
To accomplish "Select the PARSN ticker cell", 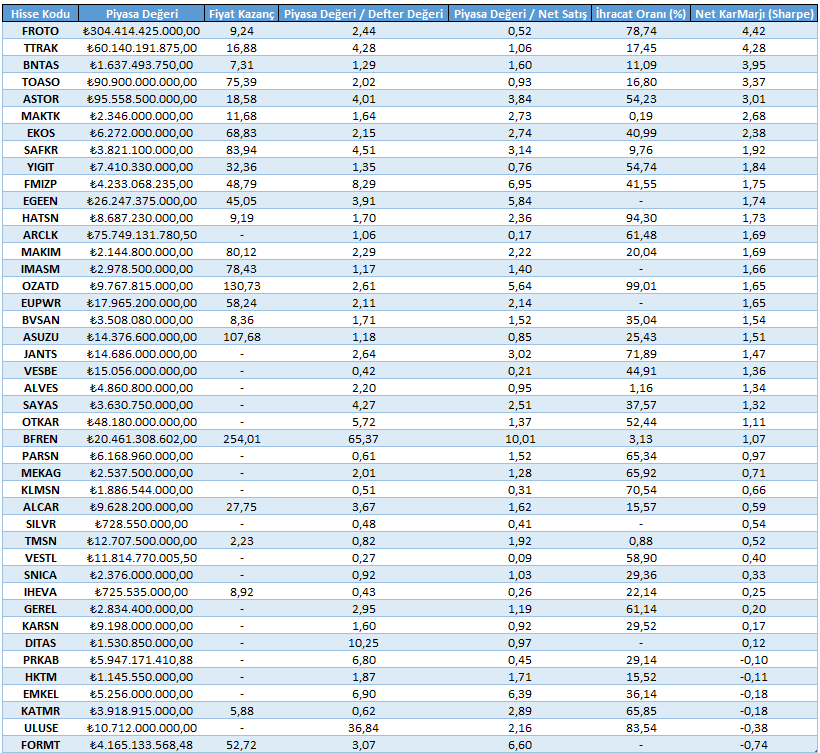I will [x=40, y=456].
